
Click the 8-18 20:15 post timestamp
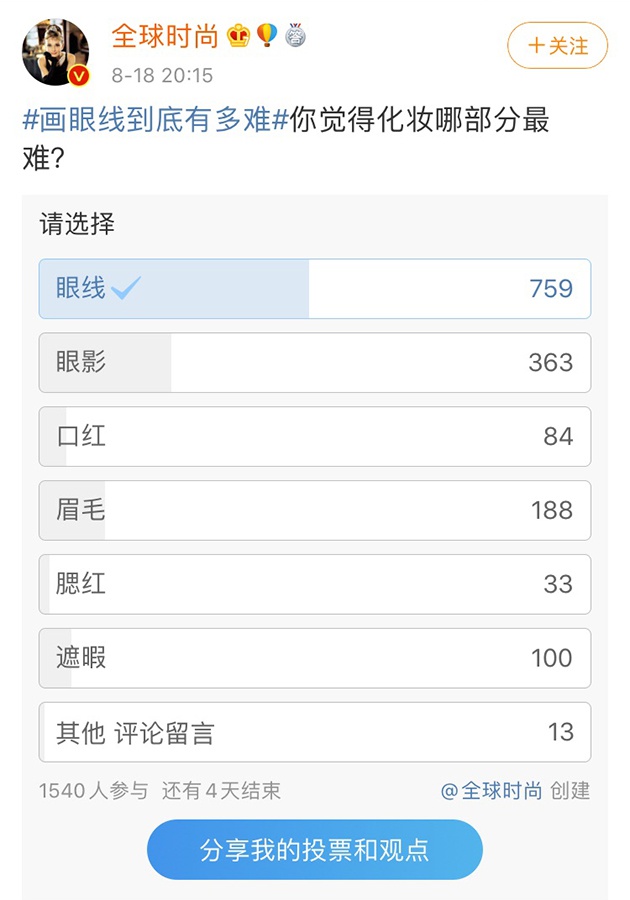tap(162, 76)
